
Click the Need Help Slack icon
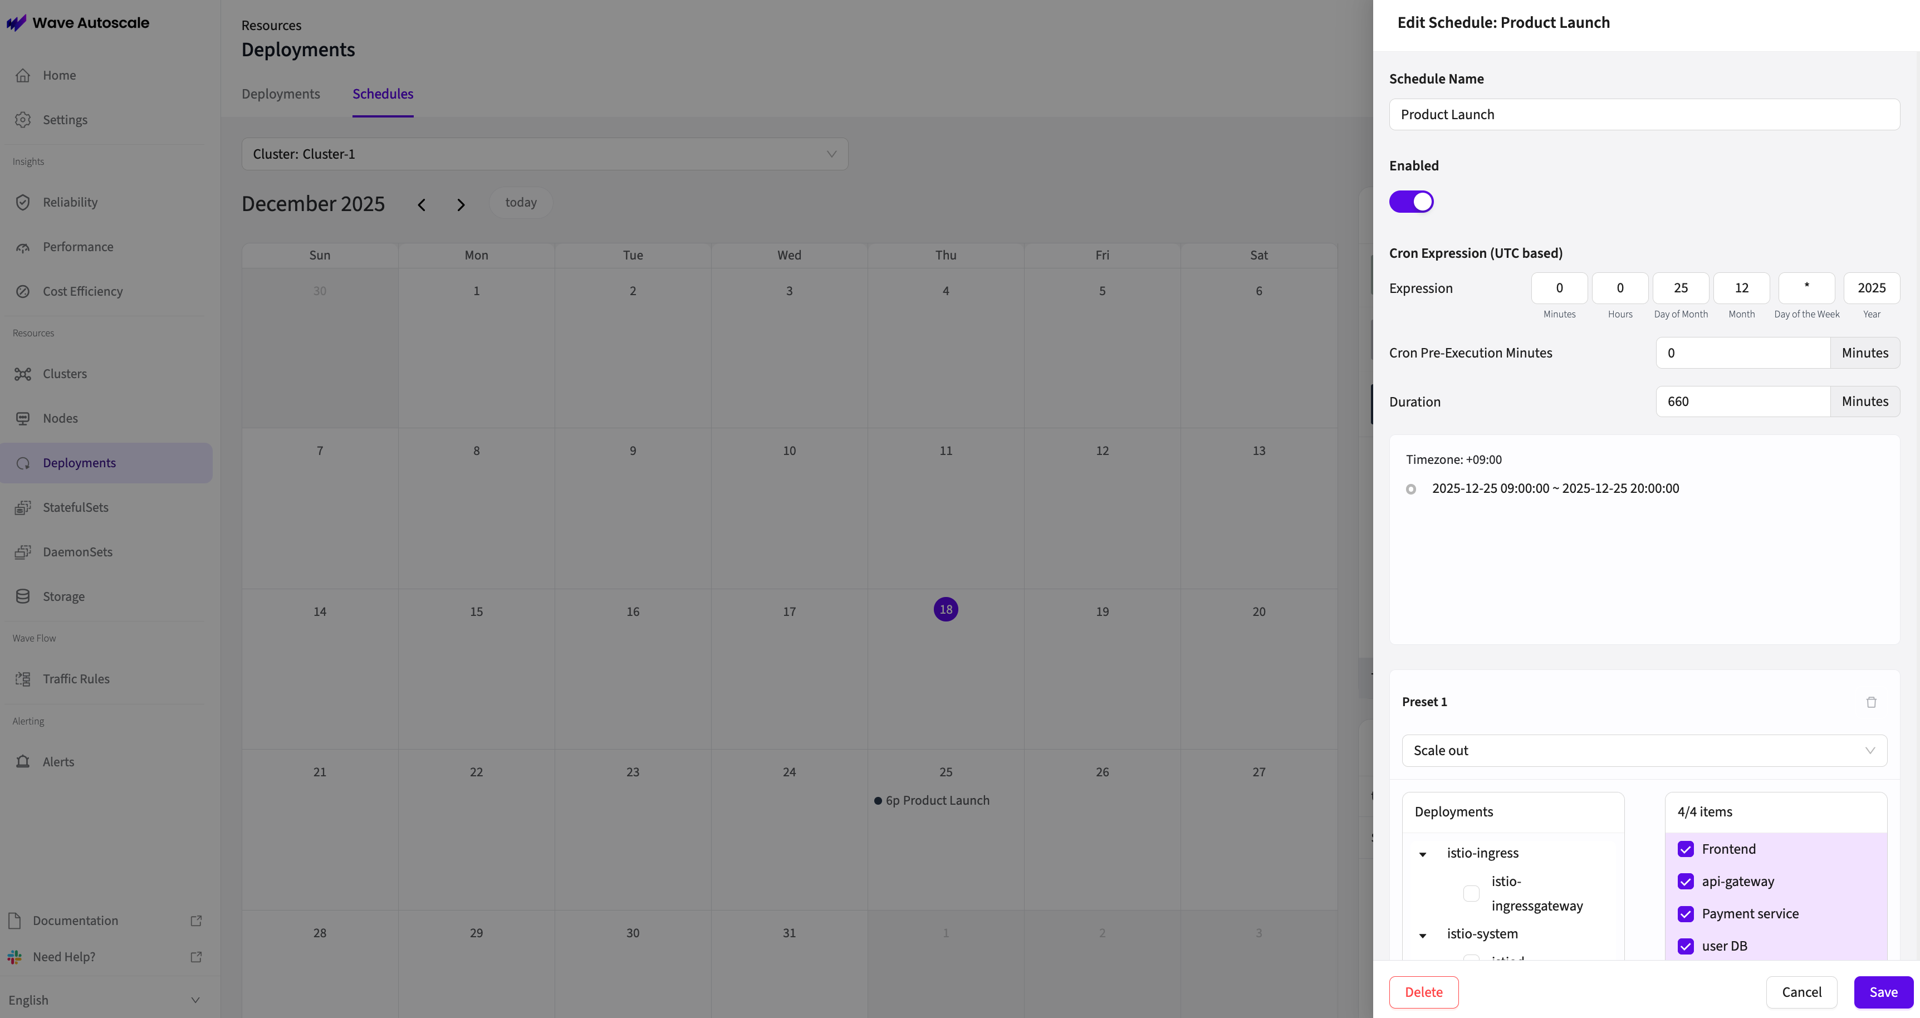tap(14, 957)
